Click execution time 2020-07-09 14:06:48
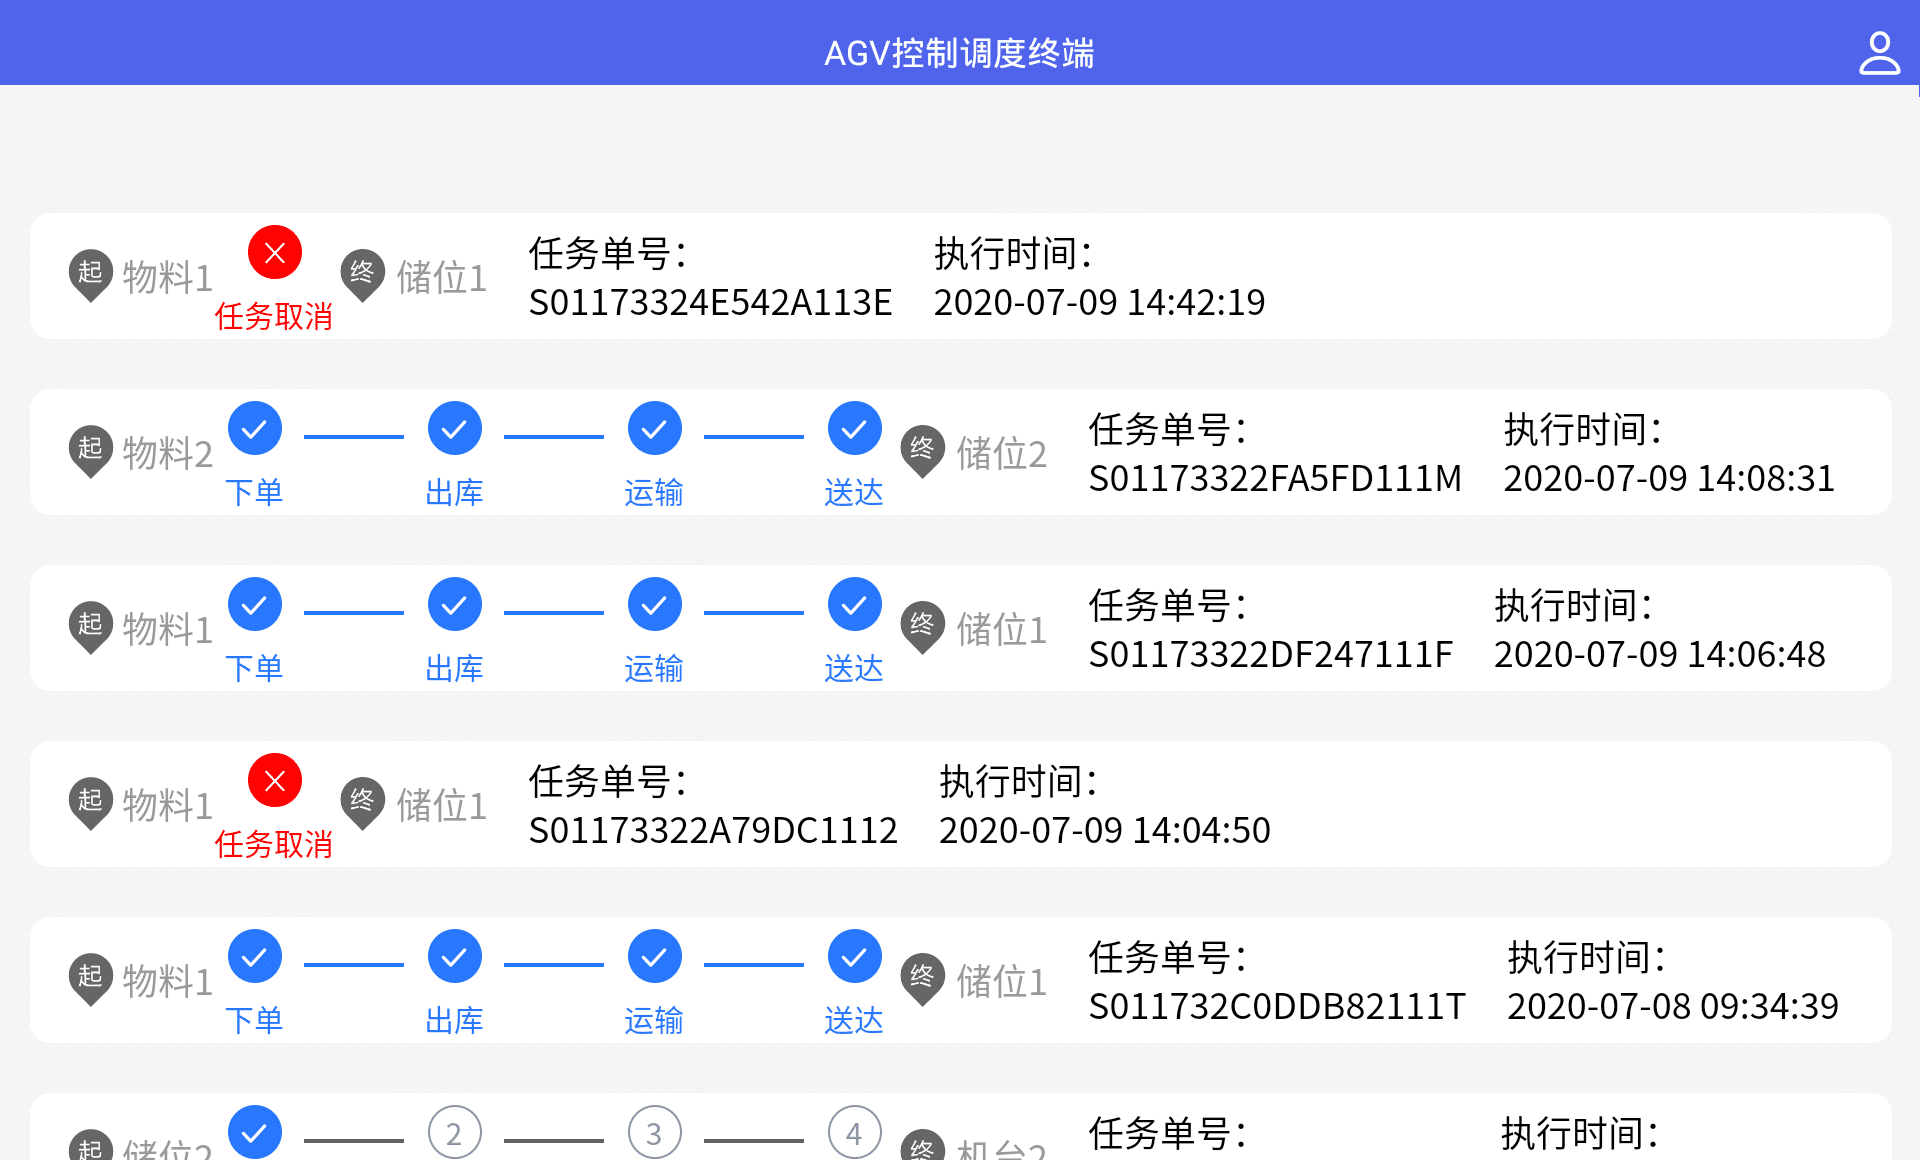 pyautogui.click(x=1659, y=655)
